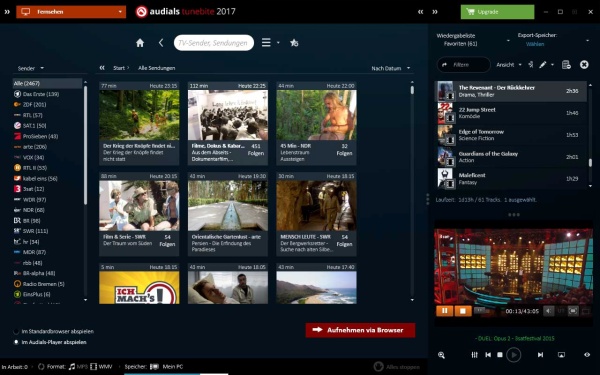Click the zoom magnifier icon in player
Viewport: 600px width, 375px height.
tap(441, 355)
